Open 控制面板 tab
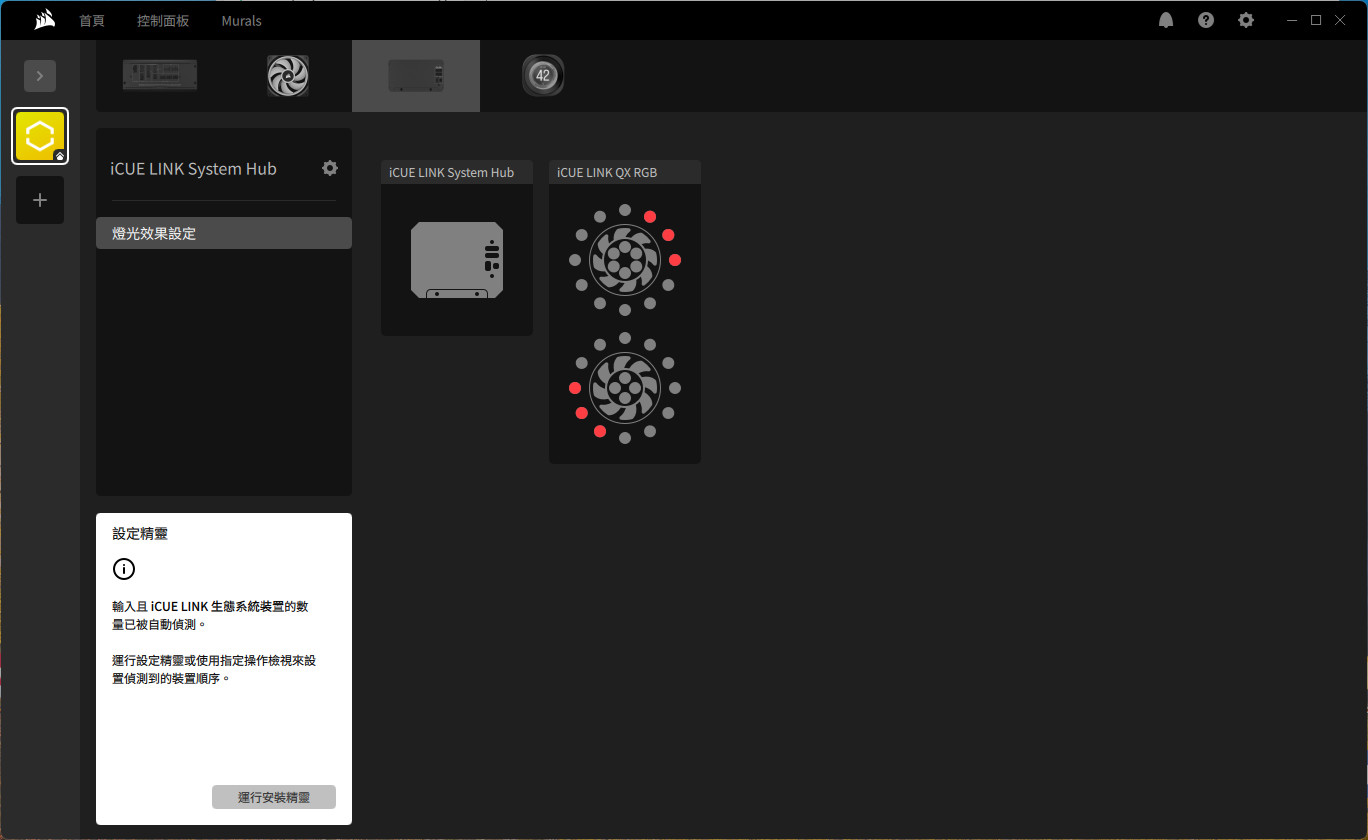The width and height of the screenshot is (1368, 840). tap(163, 20)
